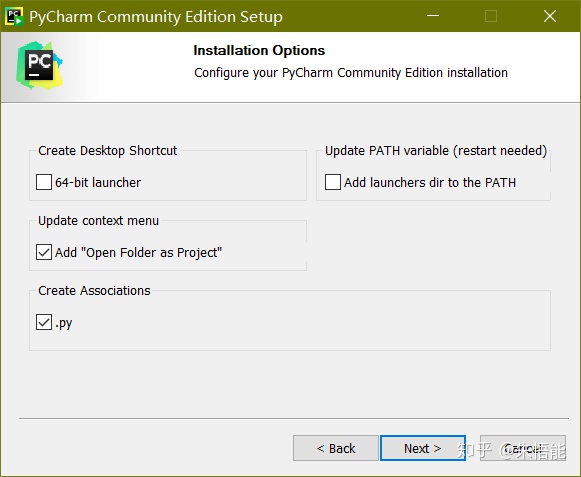Close the PyCharm Community Edition Setup window
Viewport: 581px width, 477px height.
[550, 16]
